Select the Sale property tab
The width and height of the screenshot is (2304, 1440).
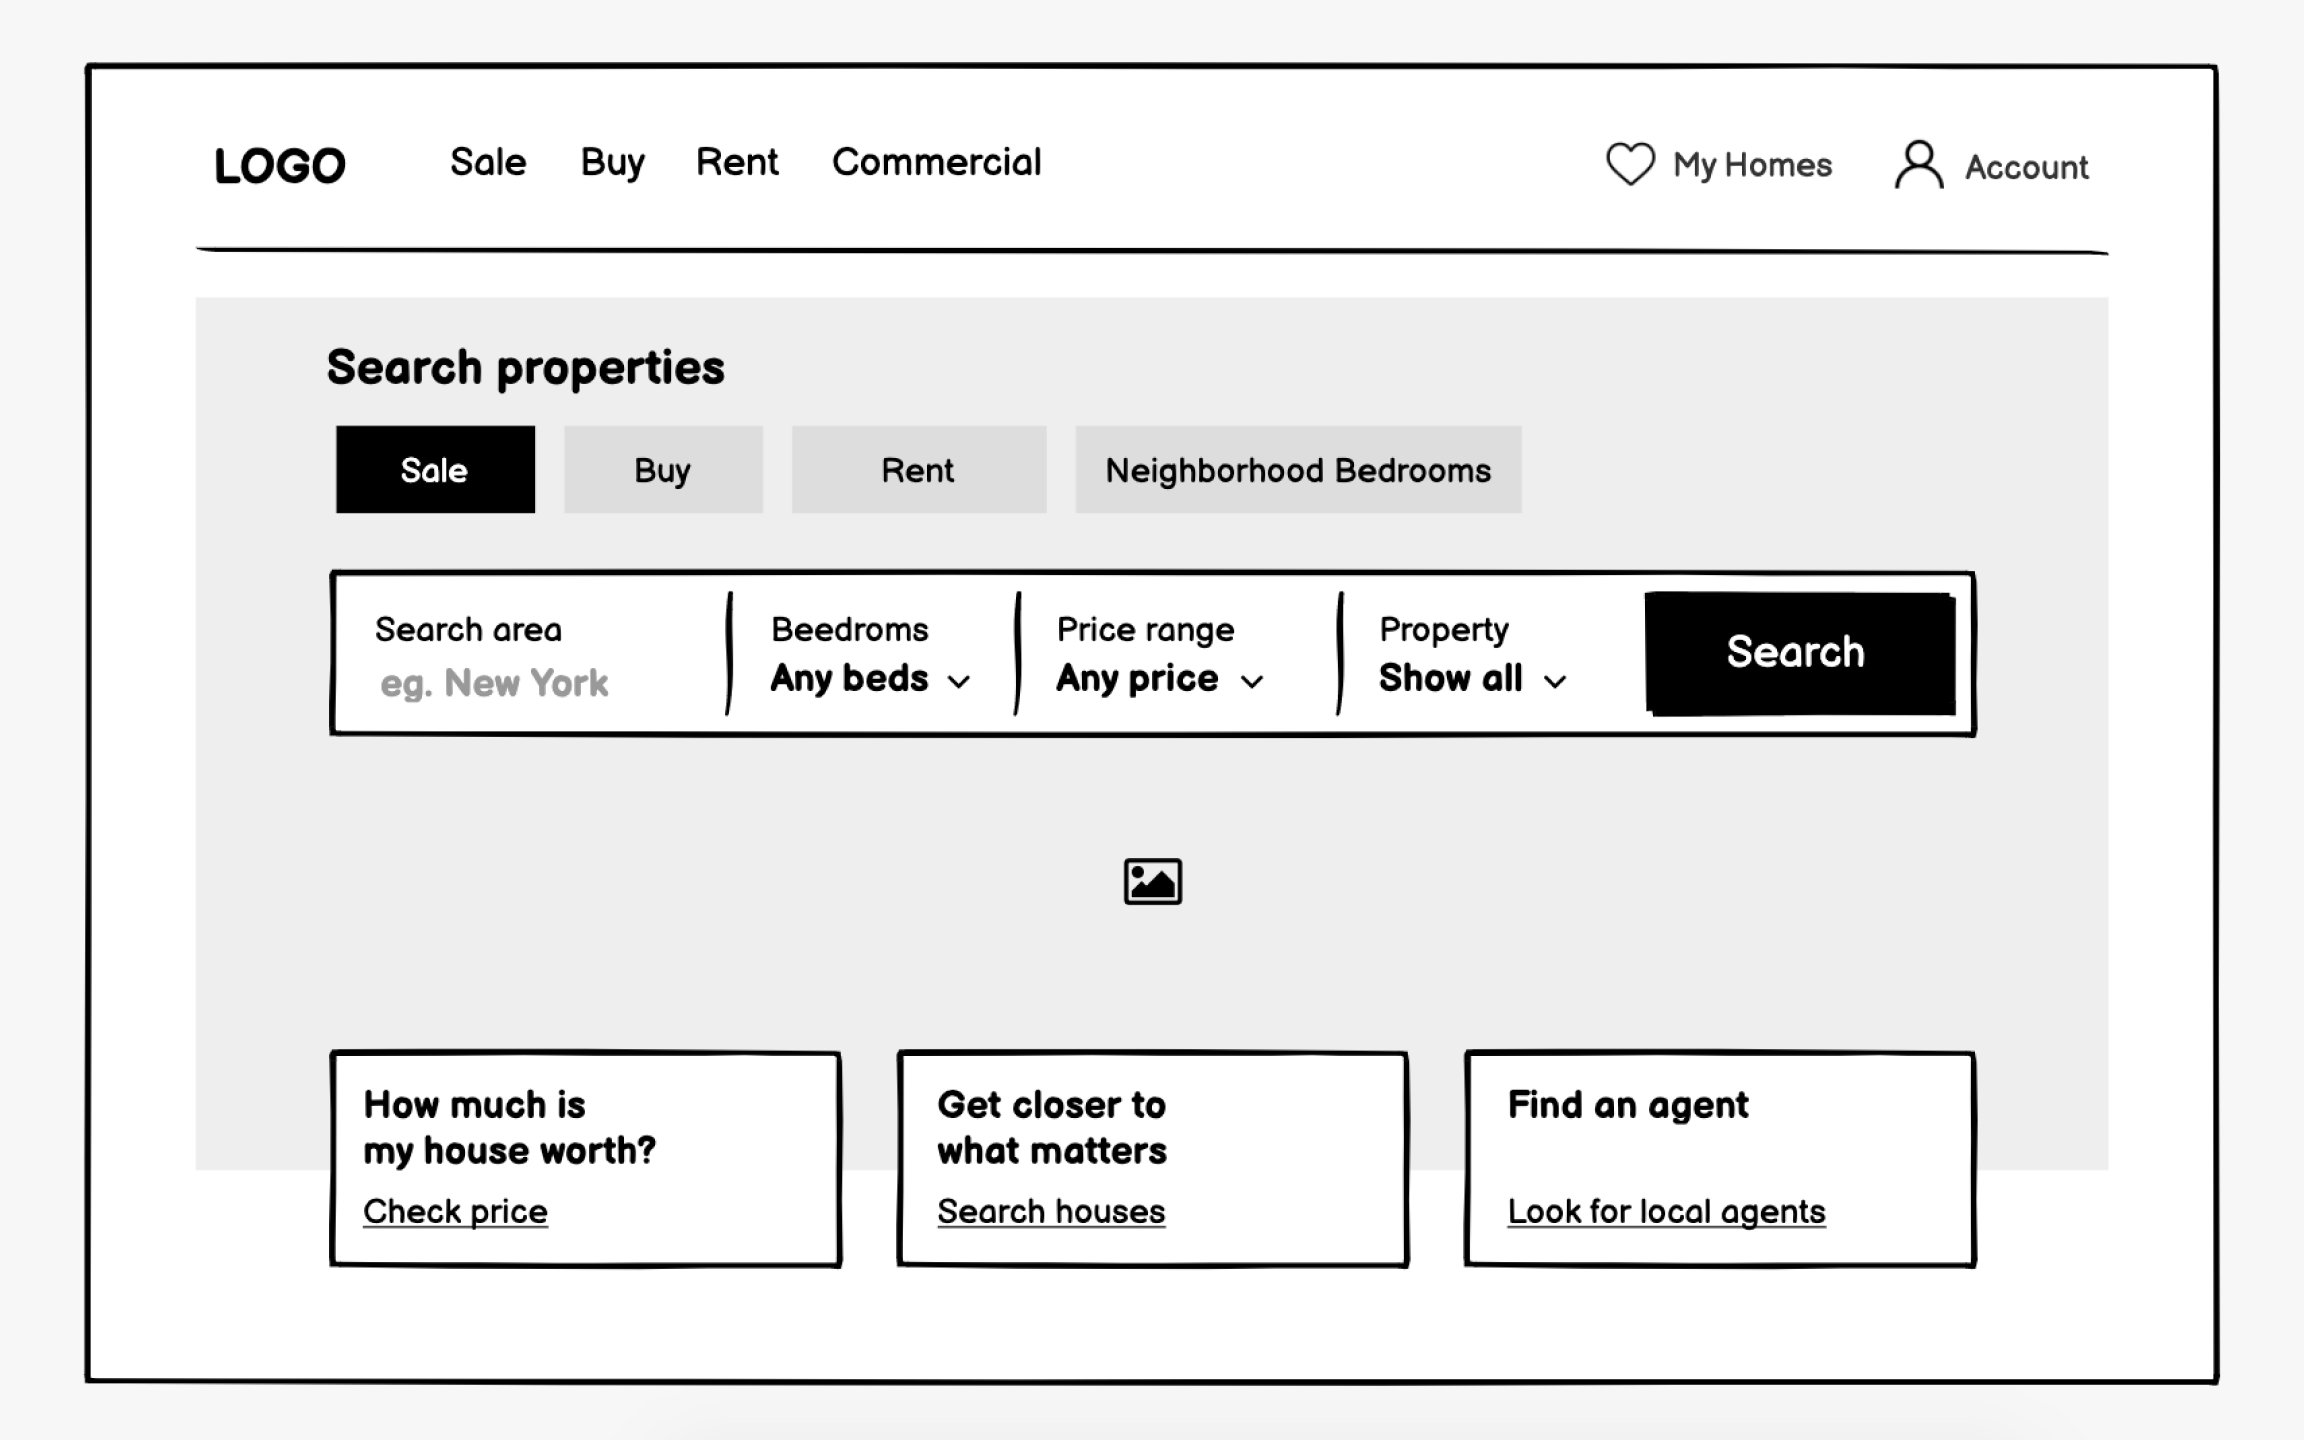click(x=435, y=469)
